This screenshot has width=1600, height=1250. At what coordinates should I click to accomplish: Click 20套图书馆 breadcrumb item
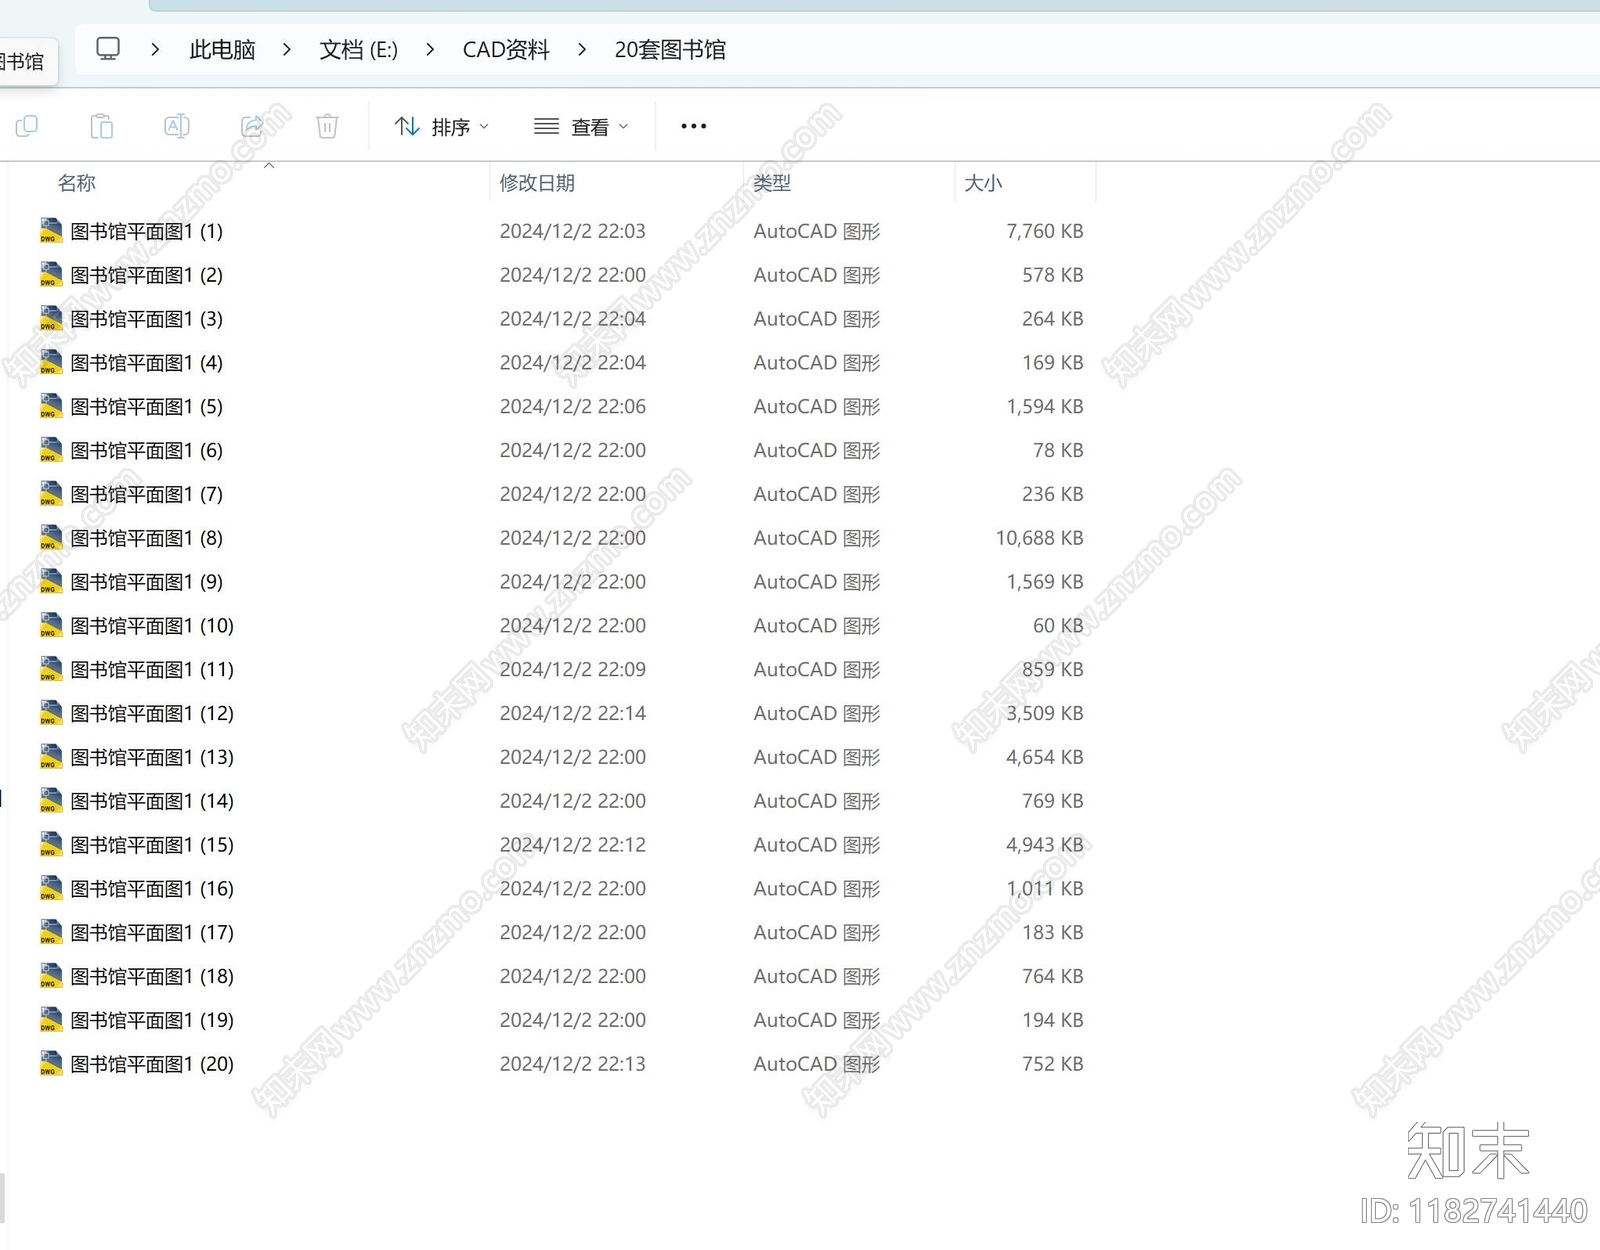click(670, 50)
